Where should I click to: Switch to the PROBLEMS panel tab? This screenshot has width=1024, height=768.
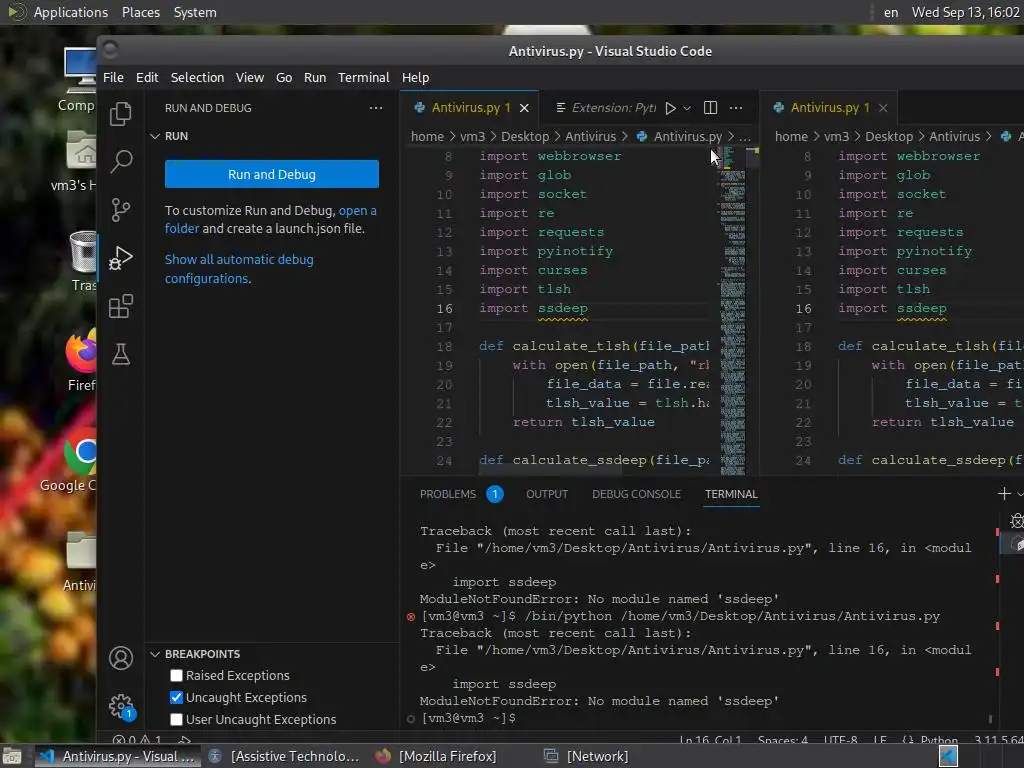[x=448, y=494]
